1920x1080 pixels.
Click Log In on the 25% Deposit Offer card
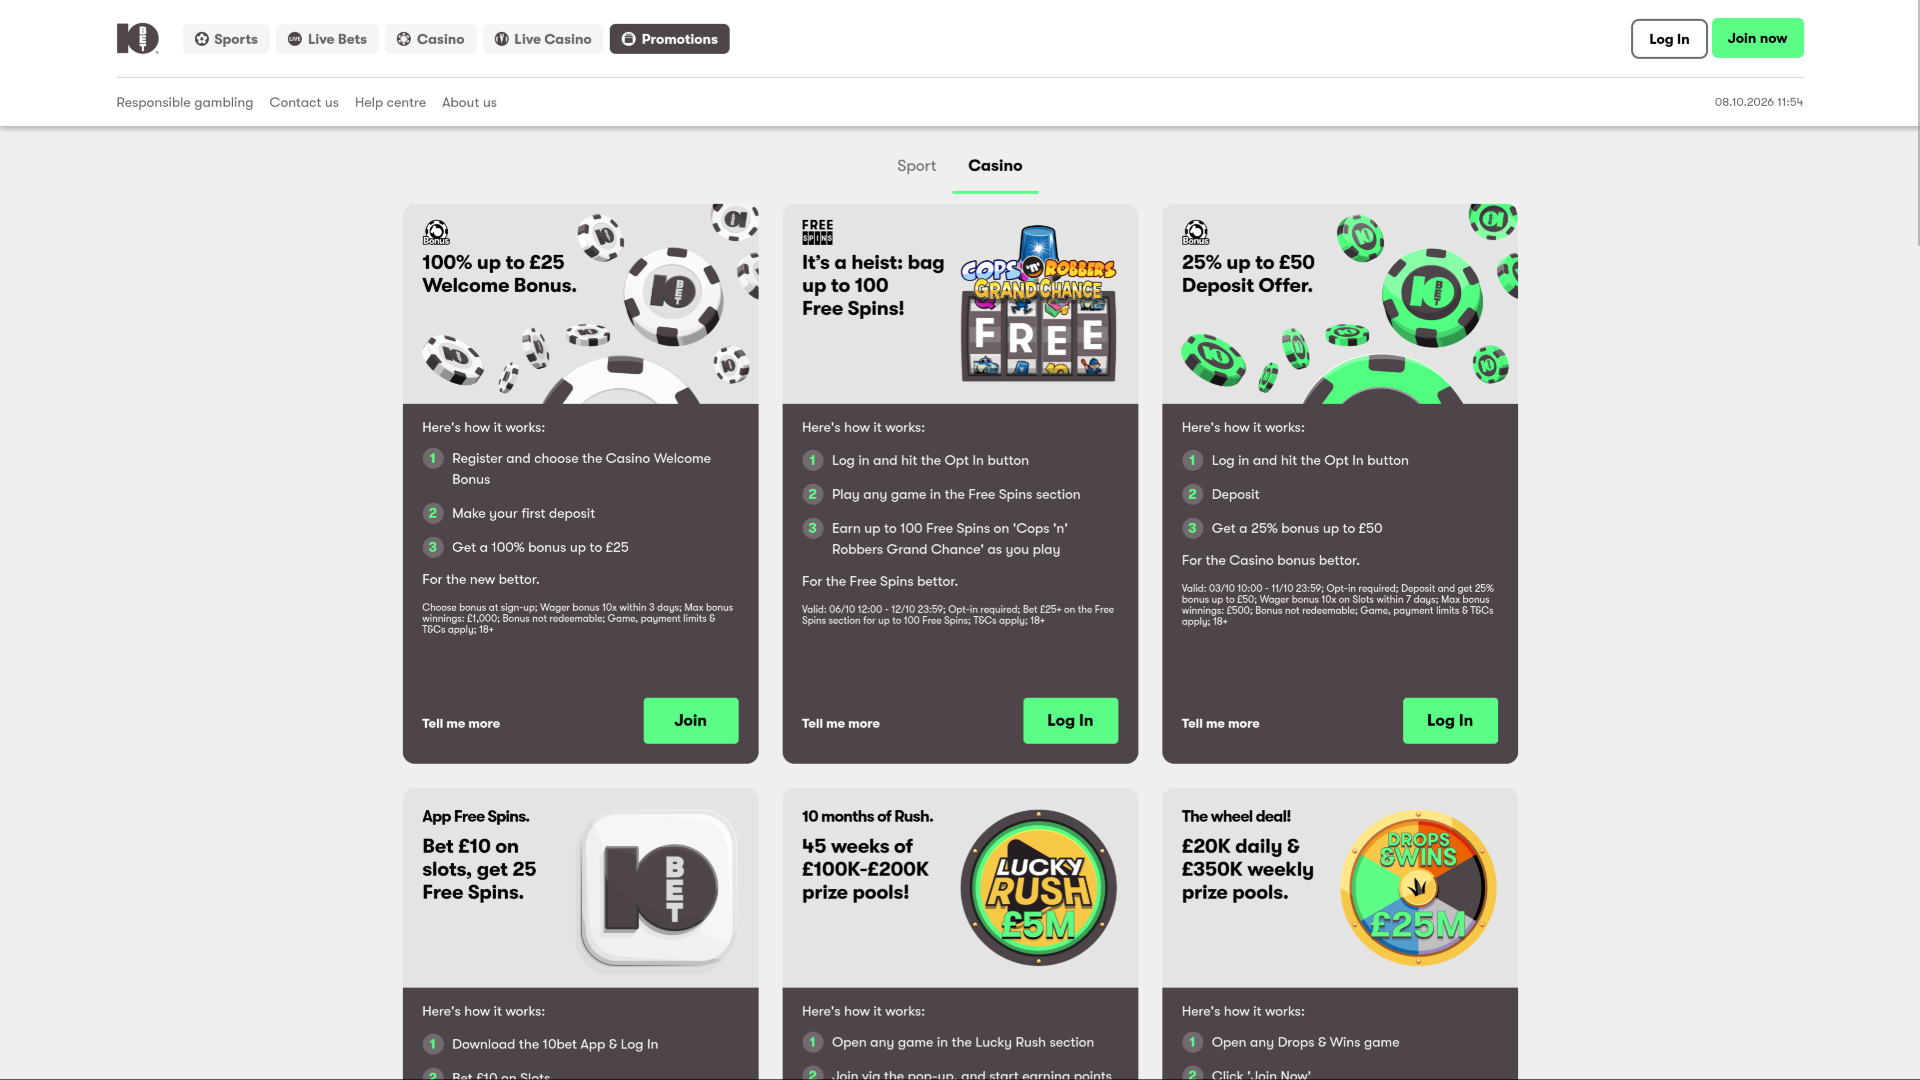tap(1450, 721)
